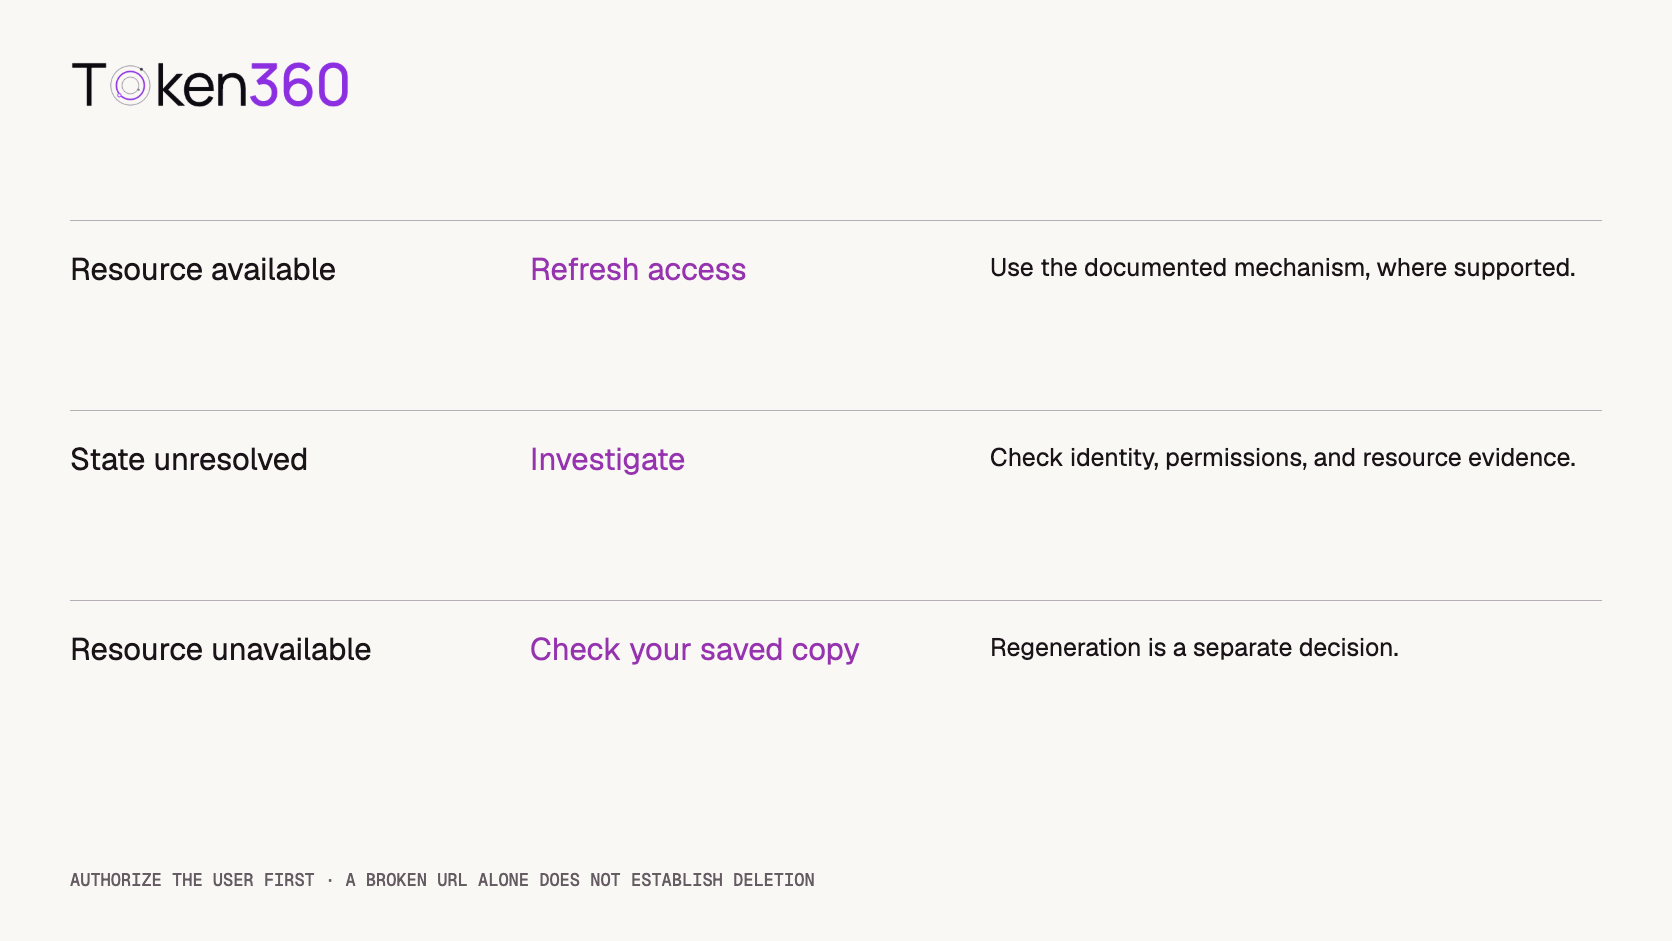The width and height of the screenshot is (1672, 941).
Task: Follow the Investigate link
Action: [x=607, y=459]
